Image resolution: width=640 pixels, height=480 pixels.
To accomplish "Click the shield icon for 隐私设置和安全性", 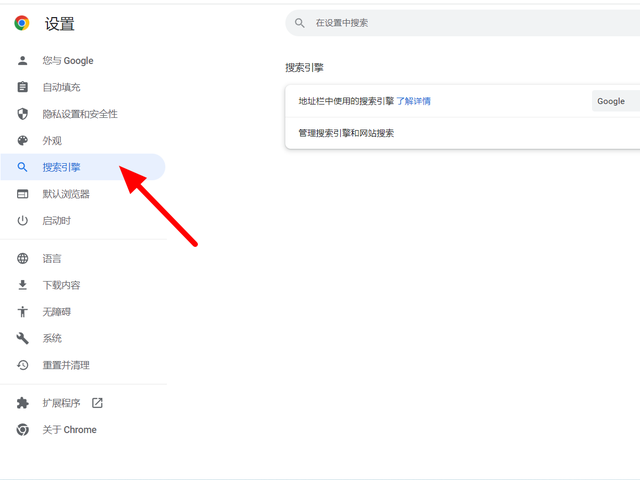I will (23, 114).
